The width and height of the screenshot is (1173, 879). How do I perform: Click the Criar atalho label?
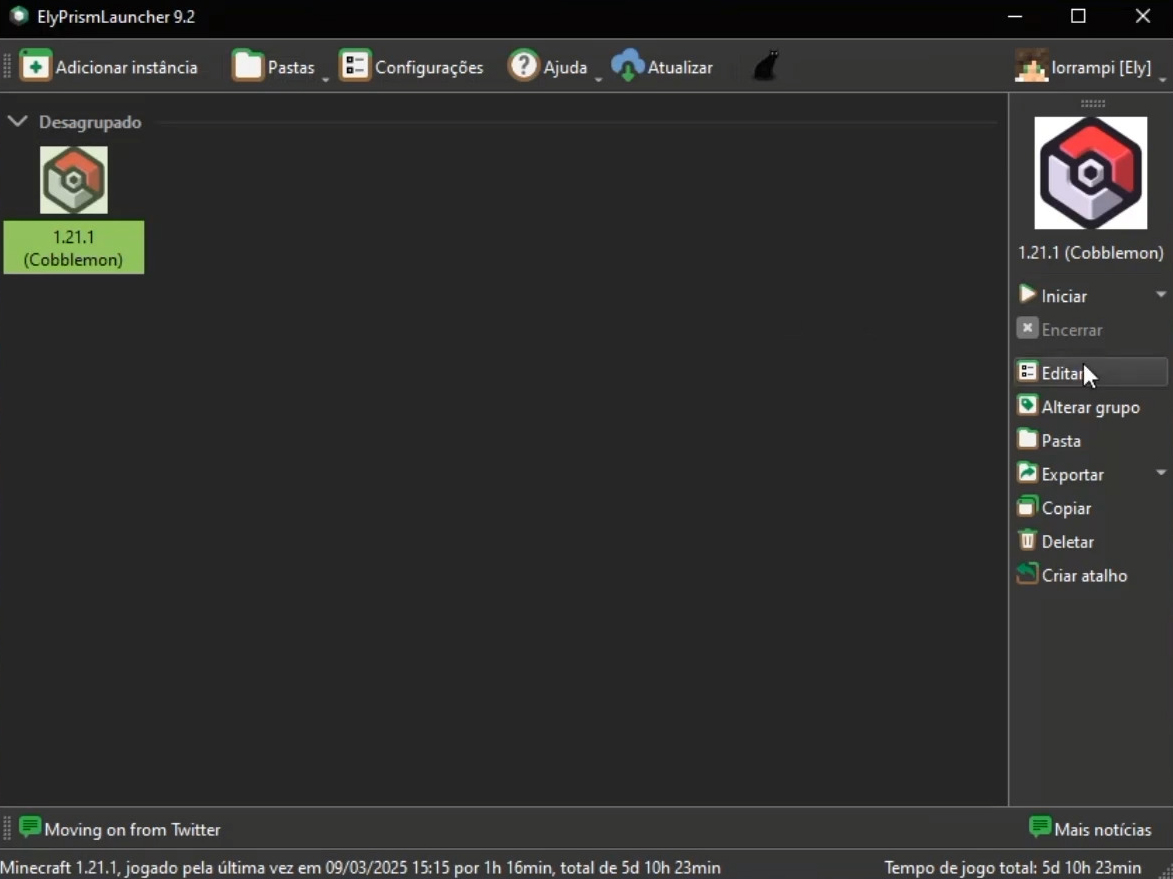click(x=1085, y=575)
